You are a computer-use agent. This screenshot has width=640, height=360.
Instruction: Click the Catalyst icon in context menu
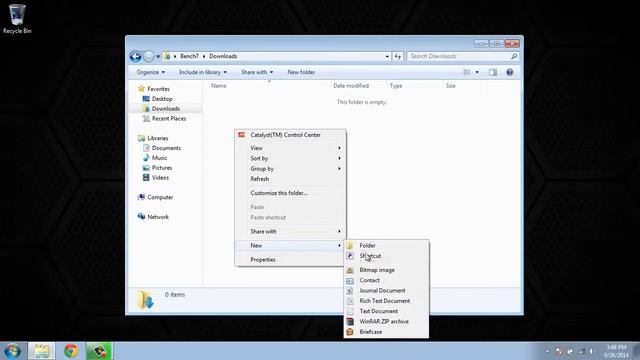click(242, 135)
